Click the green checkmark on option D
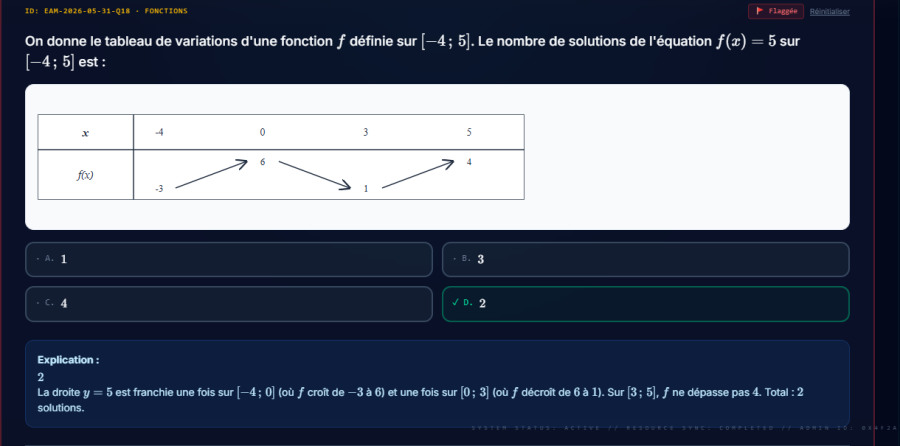The width and height of the screenshot is (900, 446). (456, 303)
